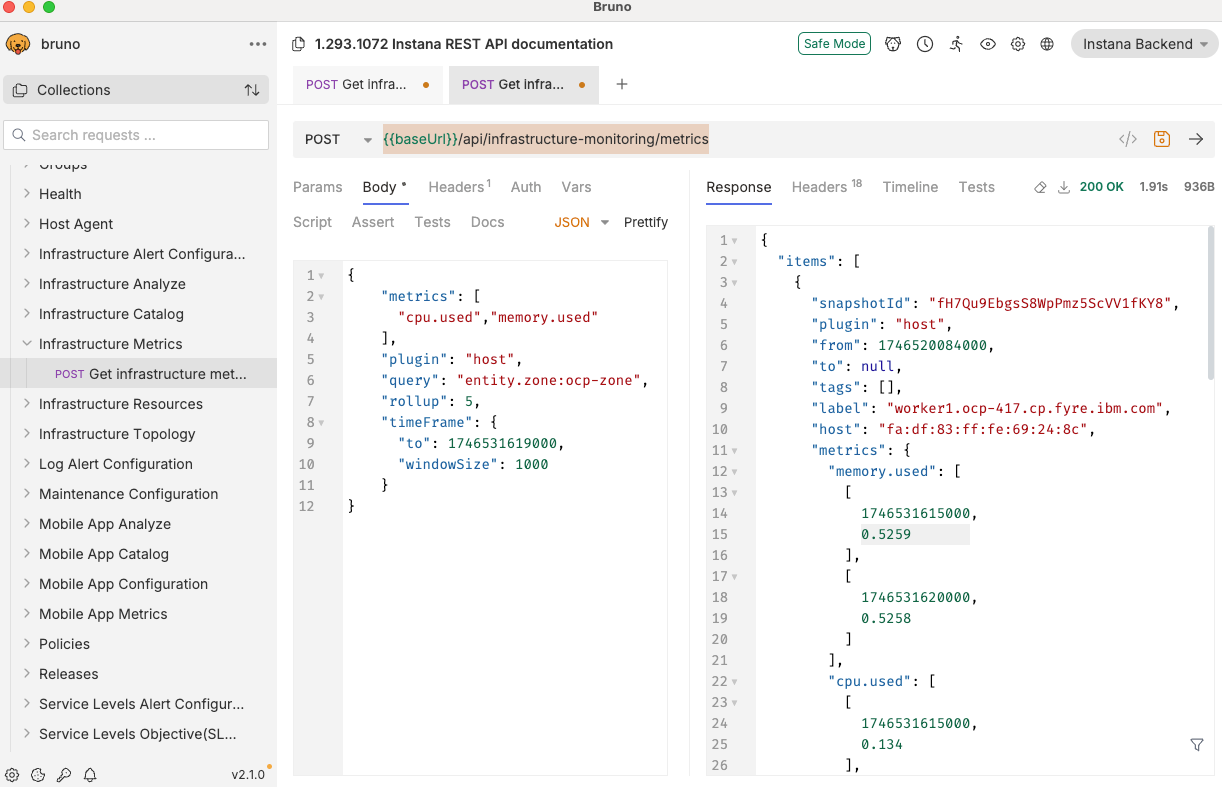Focus the Search requests field
1222x787 pixels.
(136, 135)
